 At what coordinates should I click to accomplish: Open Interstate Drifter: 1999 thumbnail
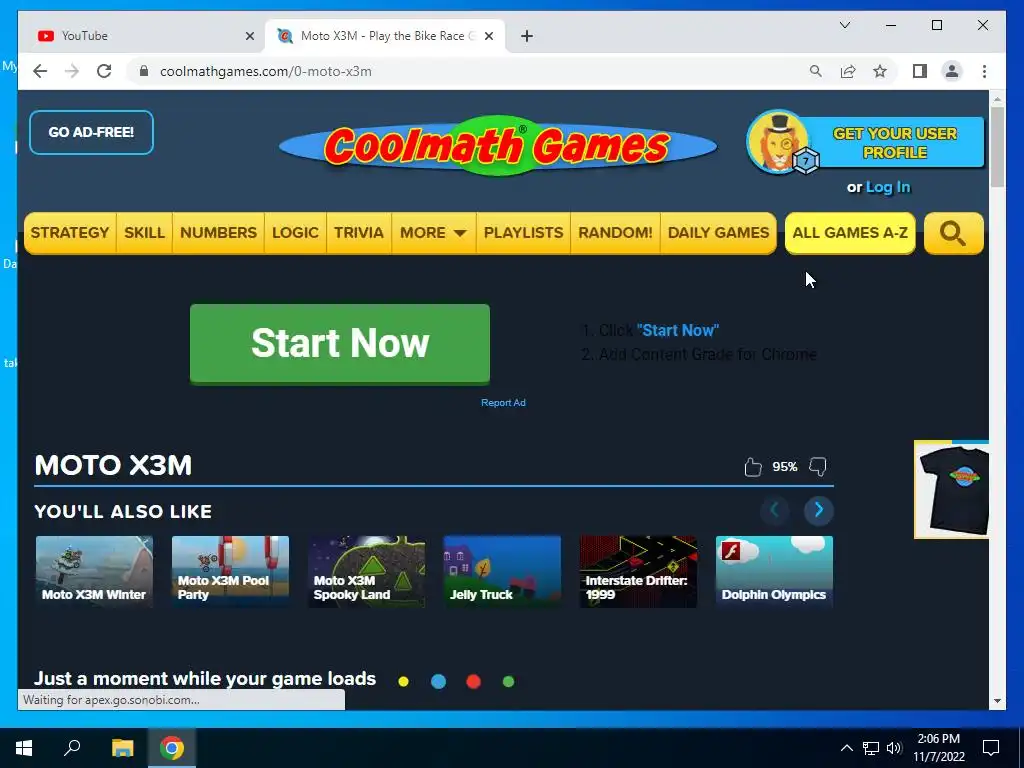(638, 571)
